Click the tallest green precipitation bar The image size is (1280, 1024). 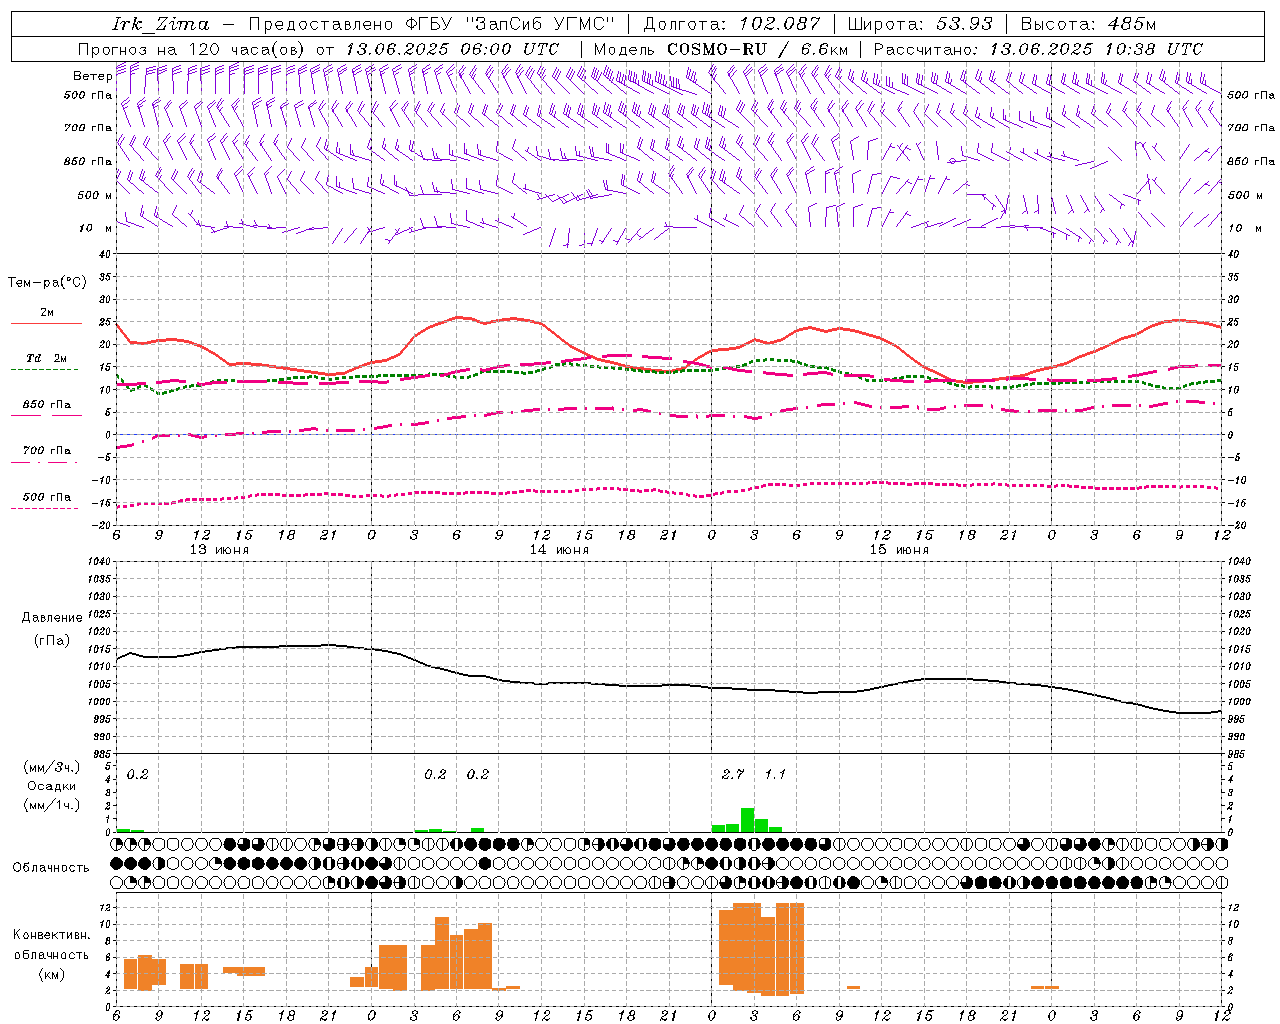(x=747, y=820)
